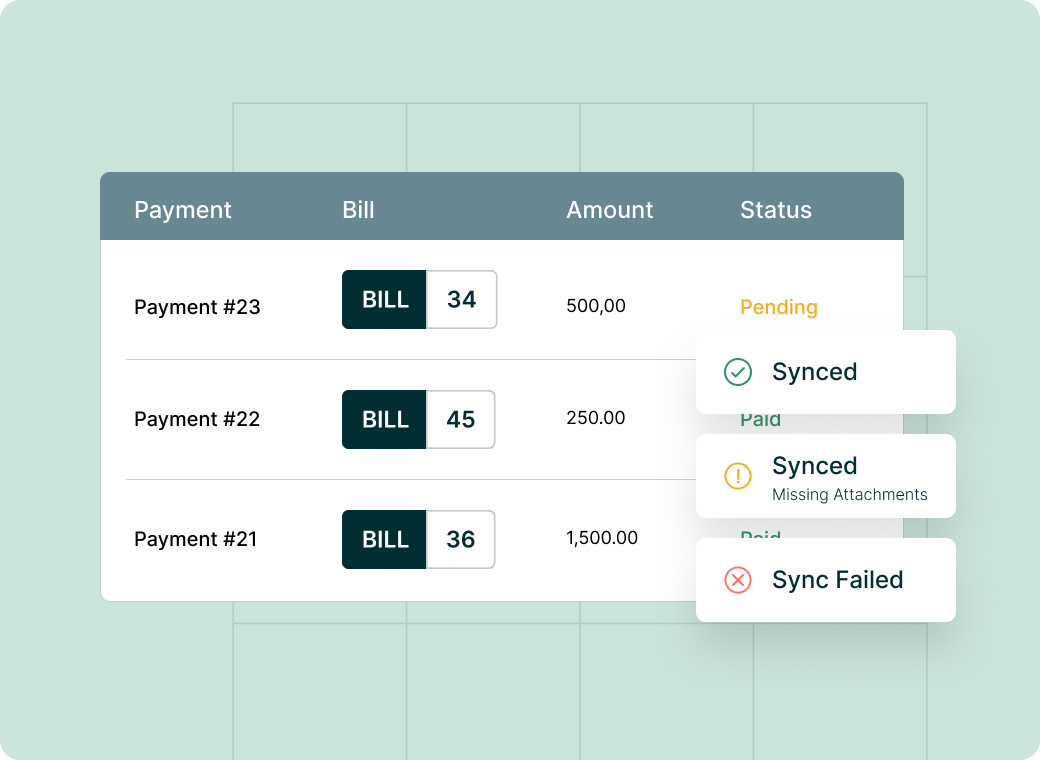Select the Synced Missing Attachments card

click(x=826, y=476)
